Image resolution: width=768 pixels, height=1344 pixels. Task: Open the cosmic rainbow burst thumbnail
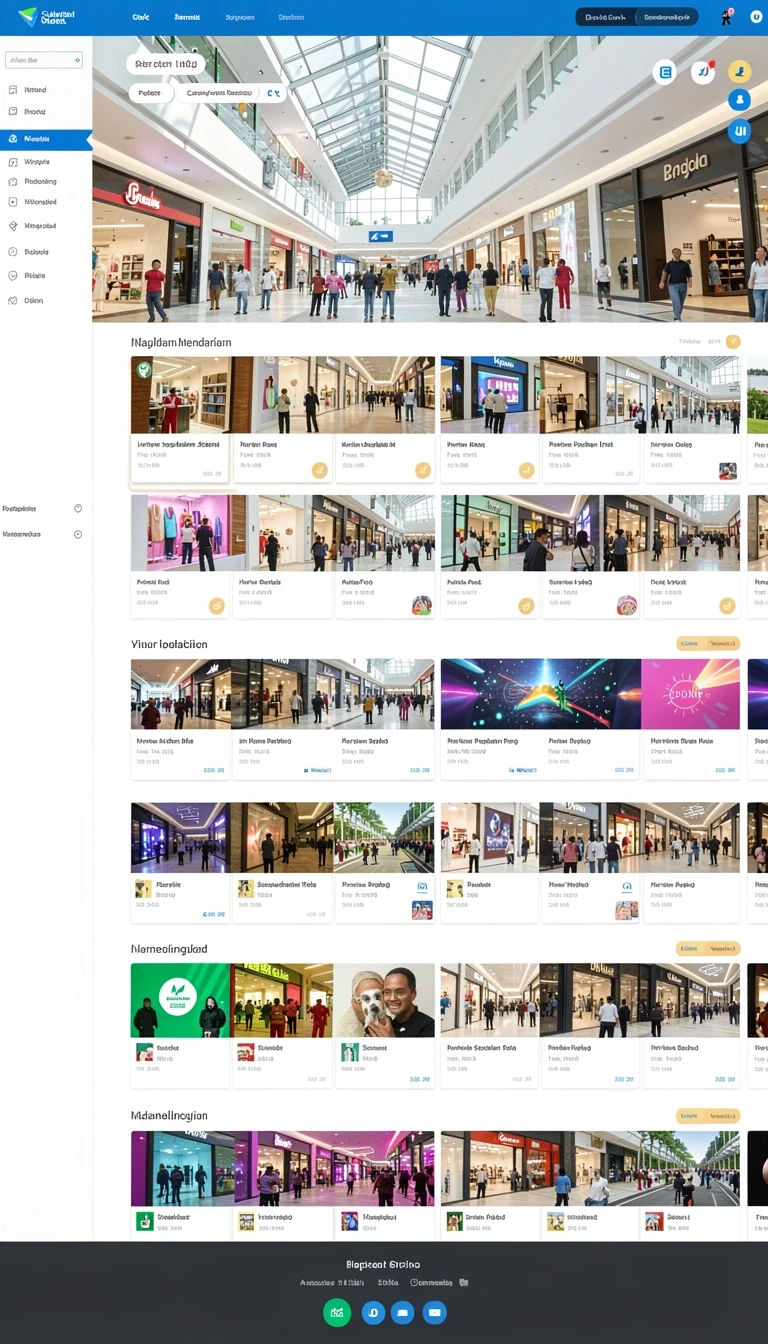point(541,694)
